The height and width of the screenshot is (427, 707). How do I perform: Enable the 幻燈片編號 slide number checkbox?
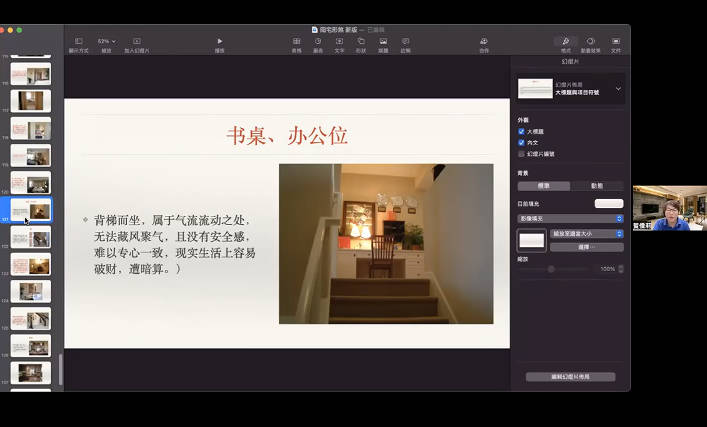tap(521, 154)
